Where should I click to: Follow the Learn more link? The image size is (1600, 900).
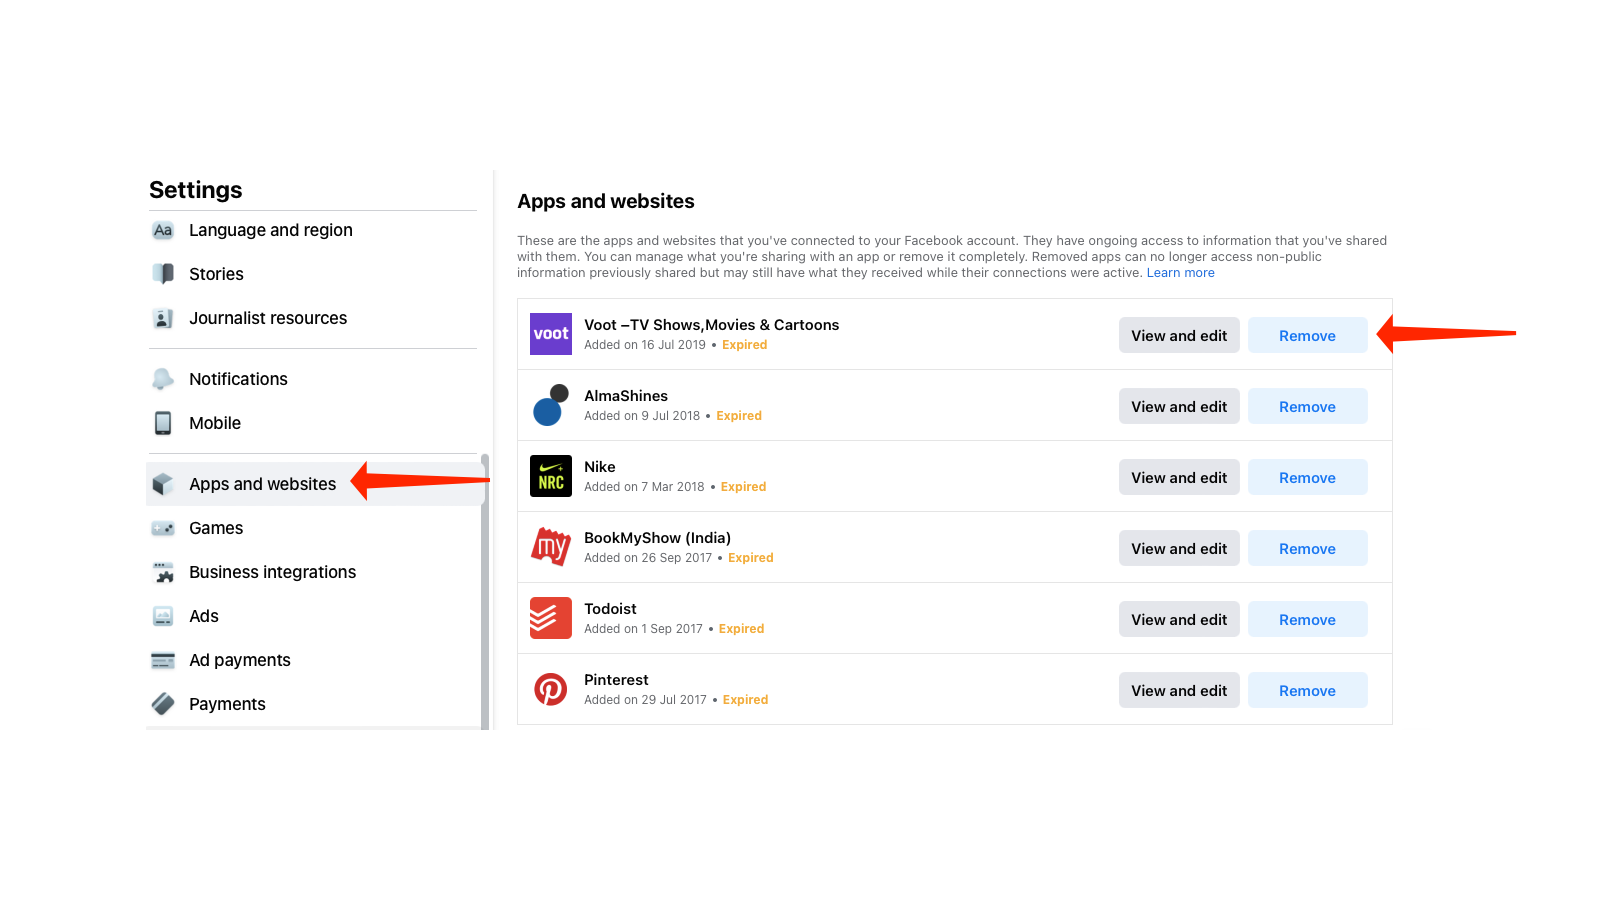click(x=1180, y=273)
